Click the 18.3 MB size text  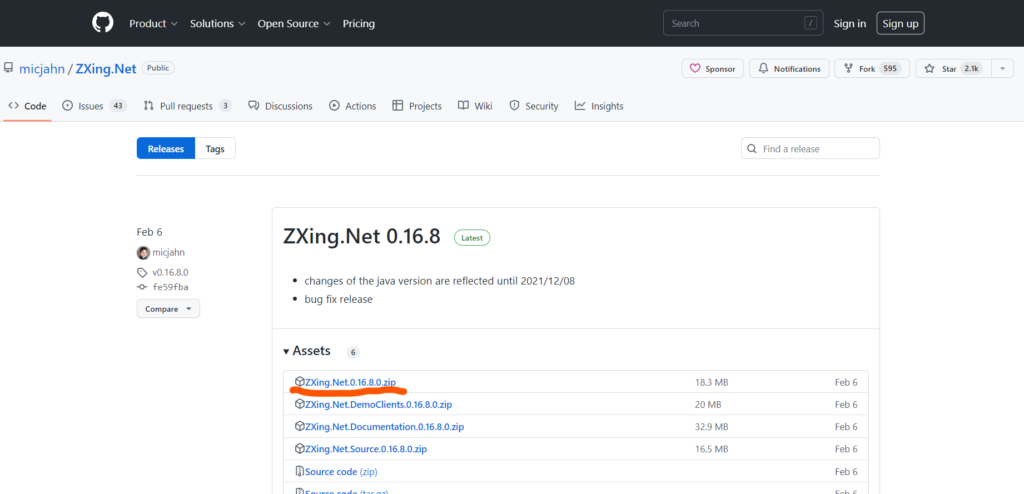point(711,382)
